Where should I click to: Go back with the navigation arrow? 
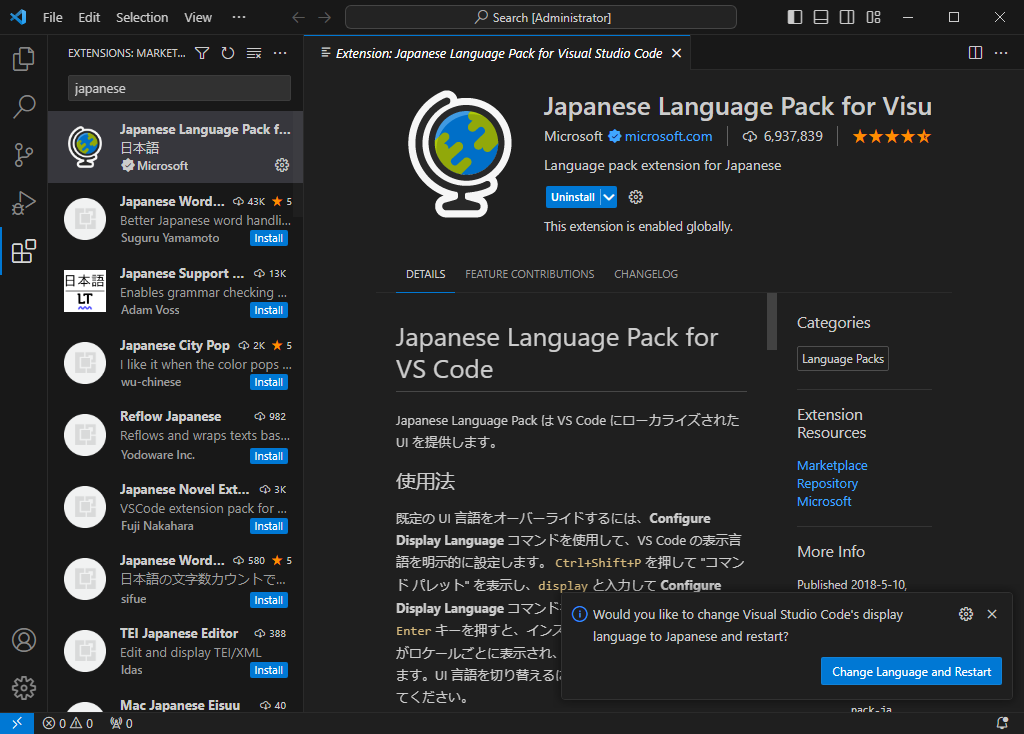point(298,17)
